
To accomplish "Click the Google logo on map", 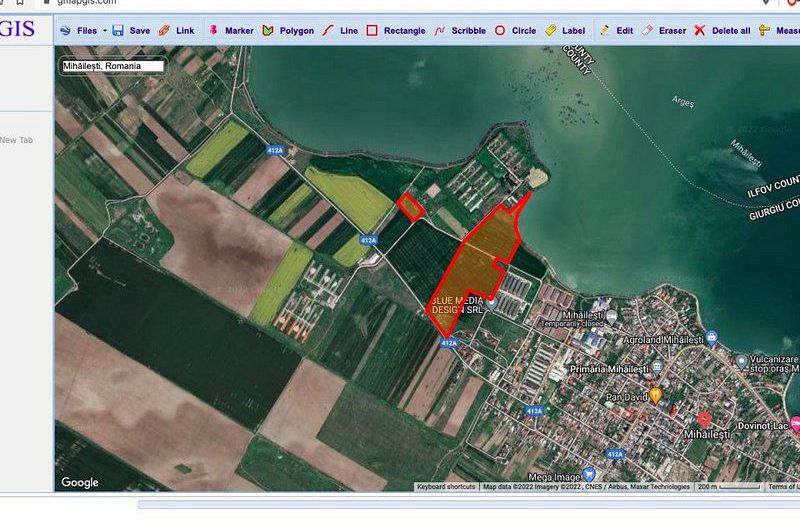I will point(80,483).
